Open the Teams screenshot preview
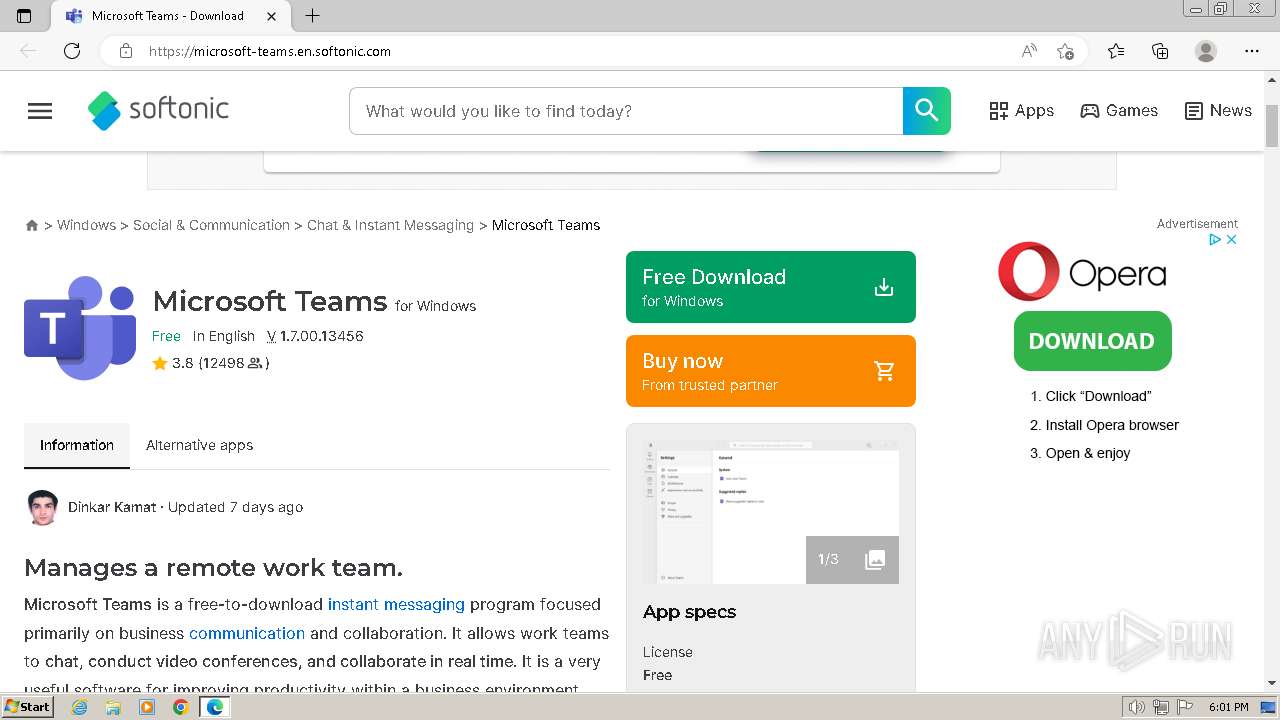1280x720 pixels. coord(770,512)
